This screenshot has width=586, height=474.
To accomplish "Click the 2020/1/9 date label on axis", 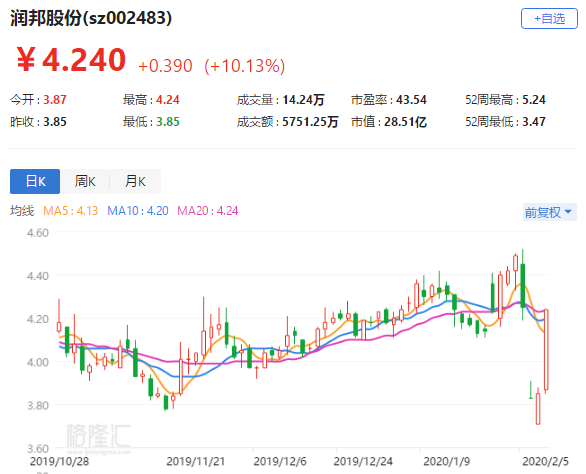I will (x=447, y=461).
